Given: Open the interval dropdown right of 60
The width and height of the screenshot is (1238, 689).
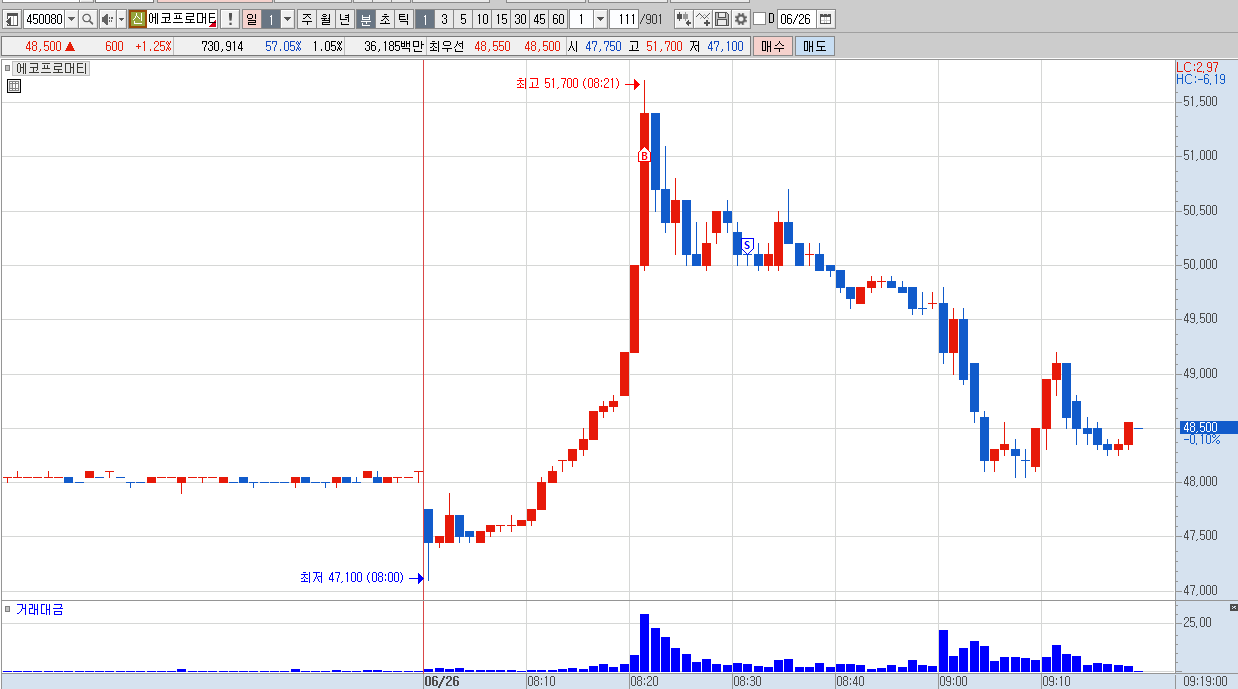Looking at the screenshot, I should (x=600, y=19).
